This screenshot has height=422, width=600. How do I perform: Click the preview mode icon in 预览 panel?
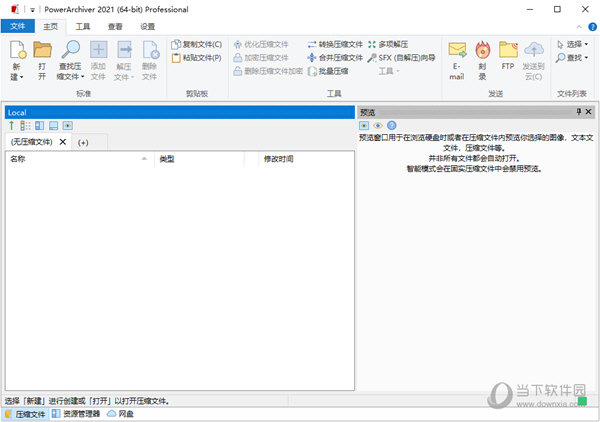pos(364,125)
